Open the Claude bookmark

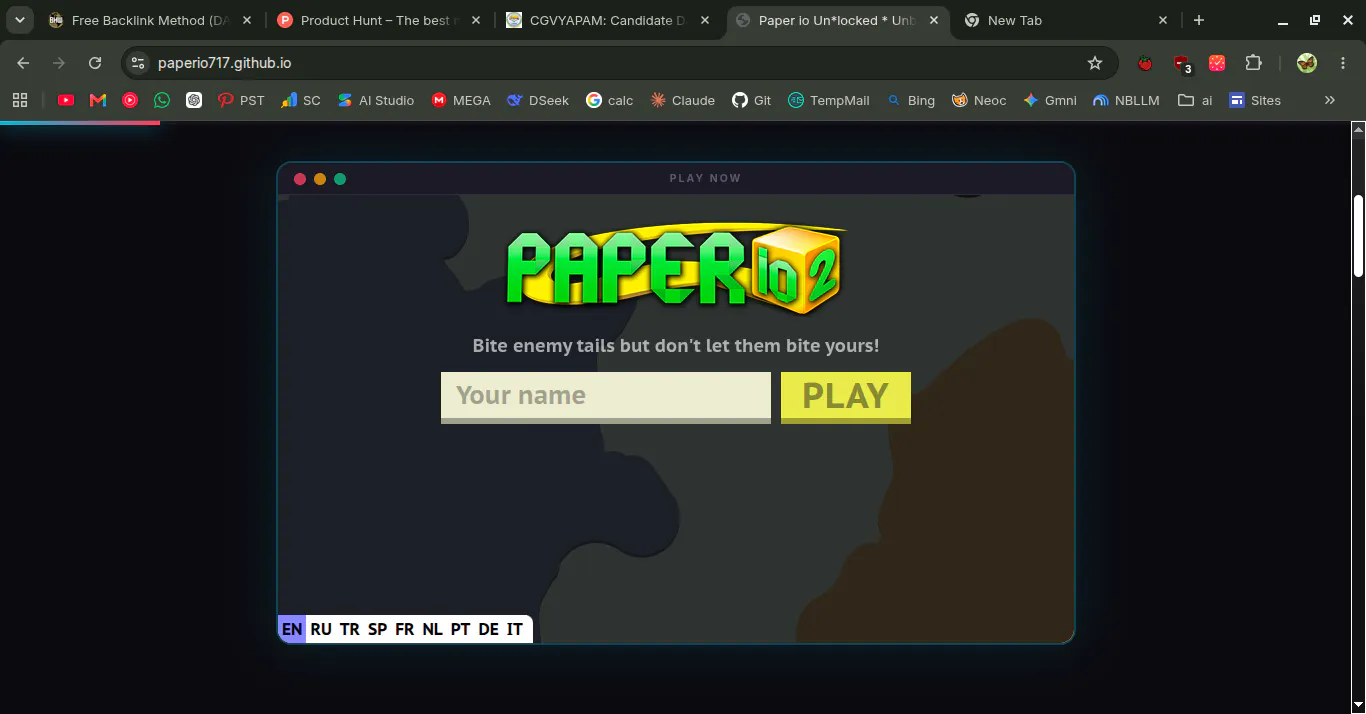(683, 100)
